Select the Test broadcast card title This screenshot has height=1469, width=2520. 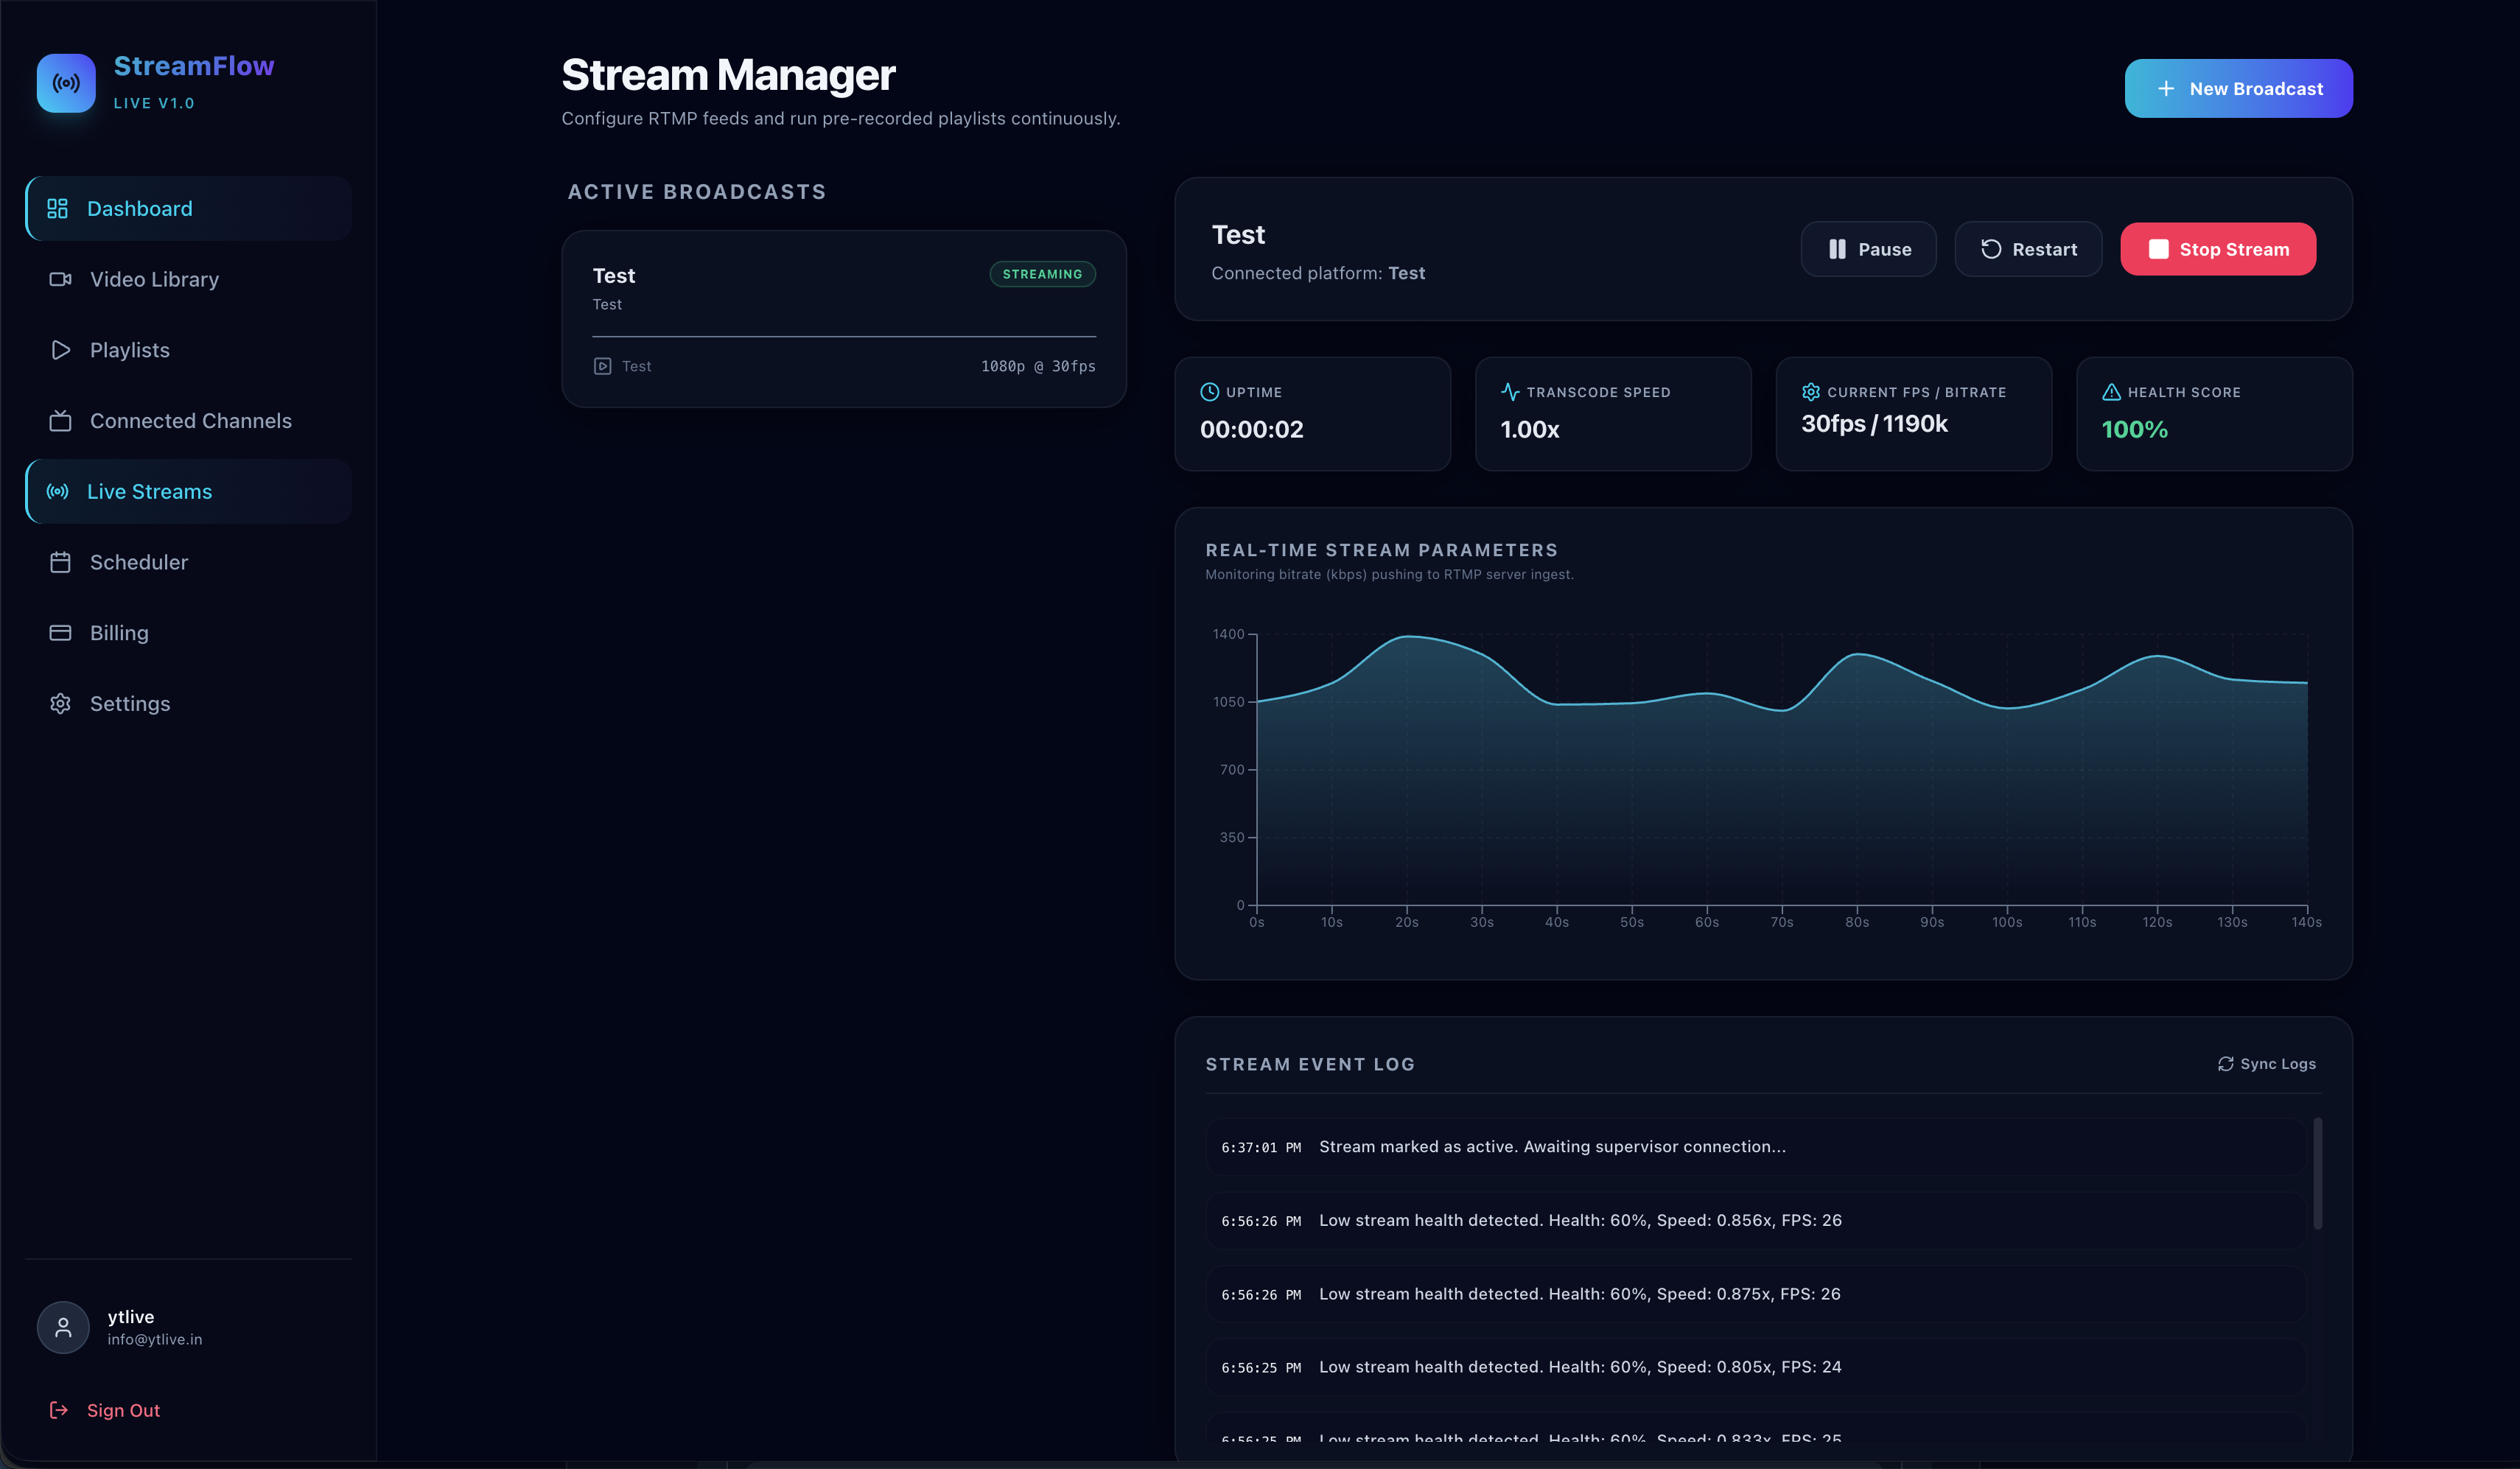tap(614, 275)
